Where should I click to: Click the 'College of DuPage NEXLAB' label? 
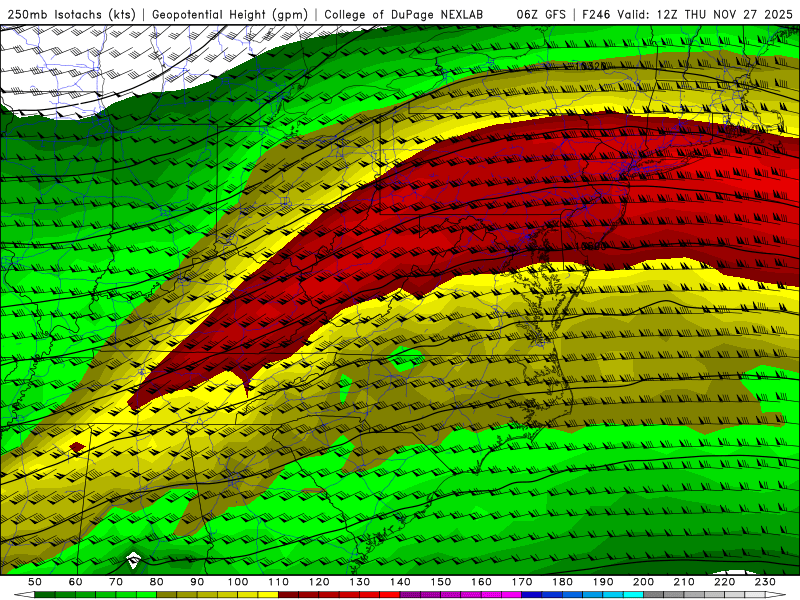404,15
